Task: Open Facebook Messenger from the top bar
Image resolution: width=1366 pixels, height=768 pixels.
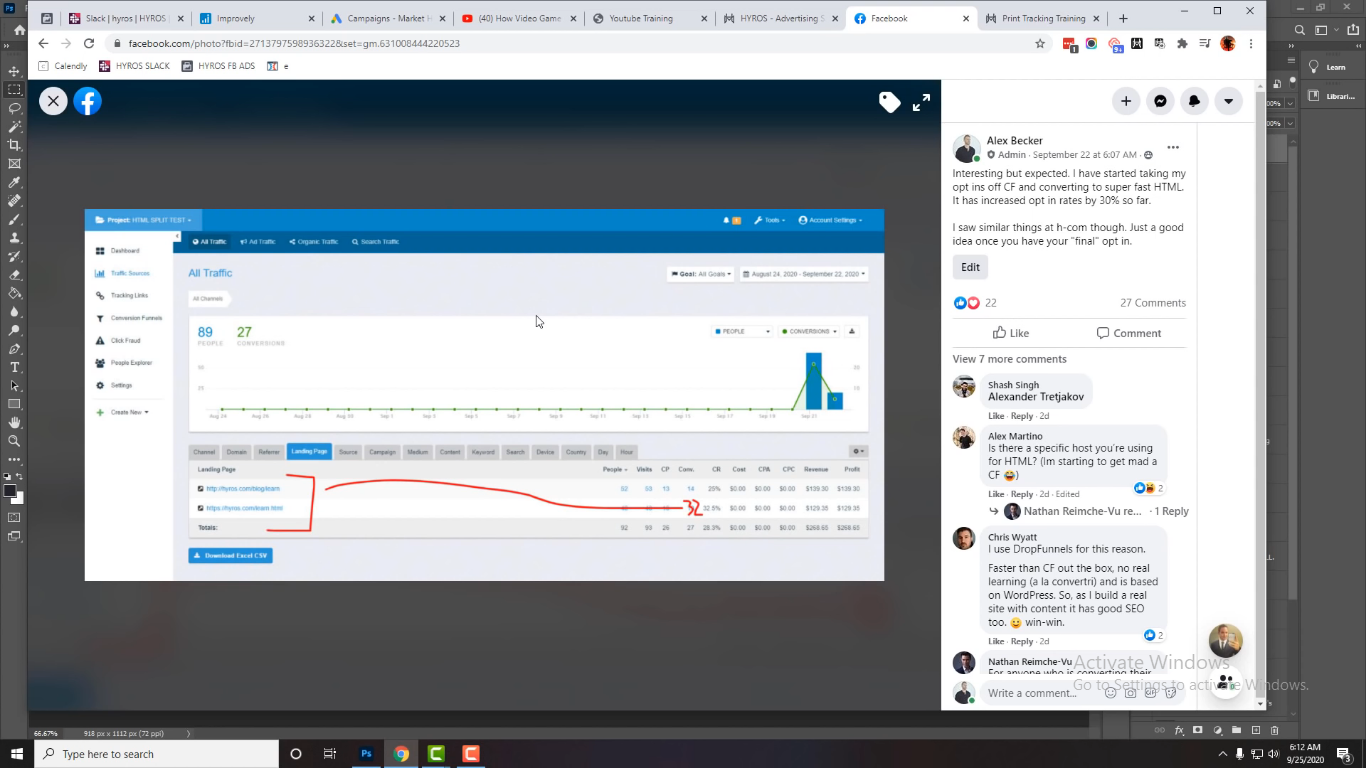Action: pos(1160,101)
